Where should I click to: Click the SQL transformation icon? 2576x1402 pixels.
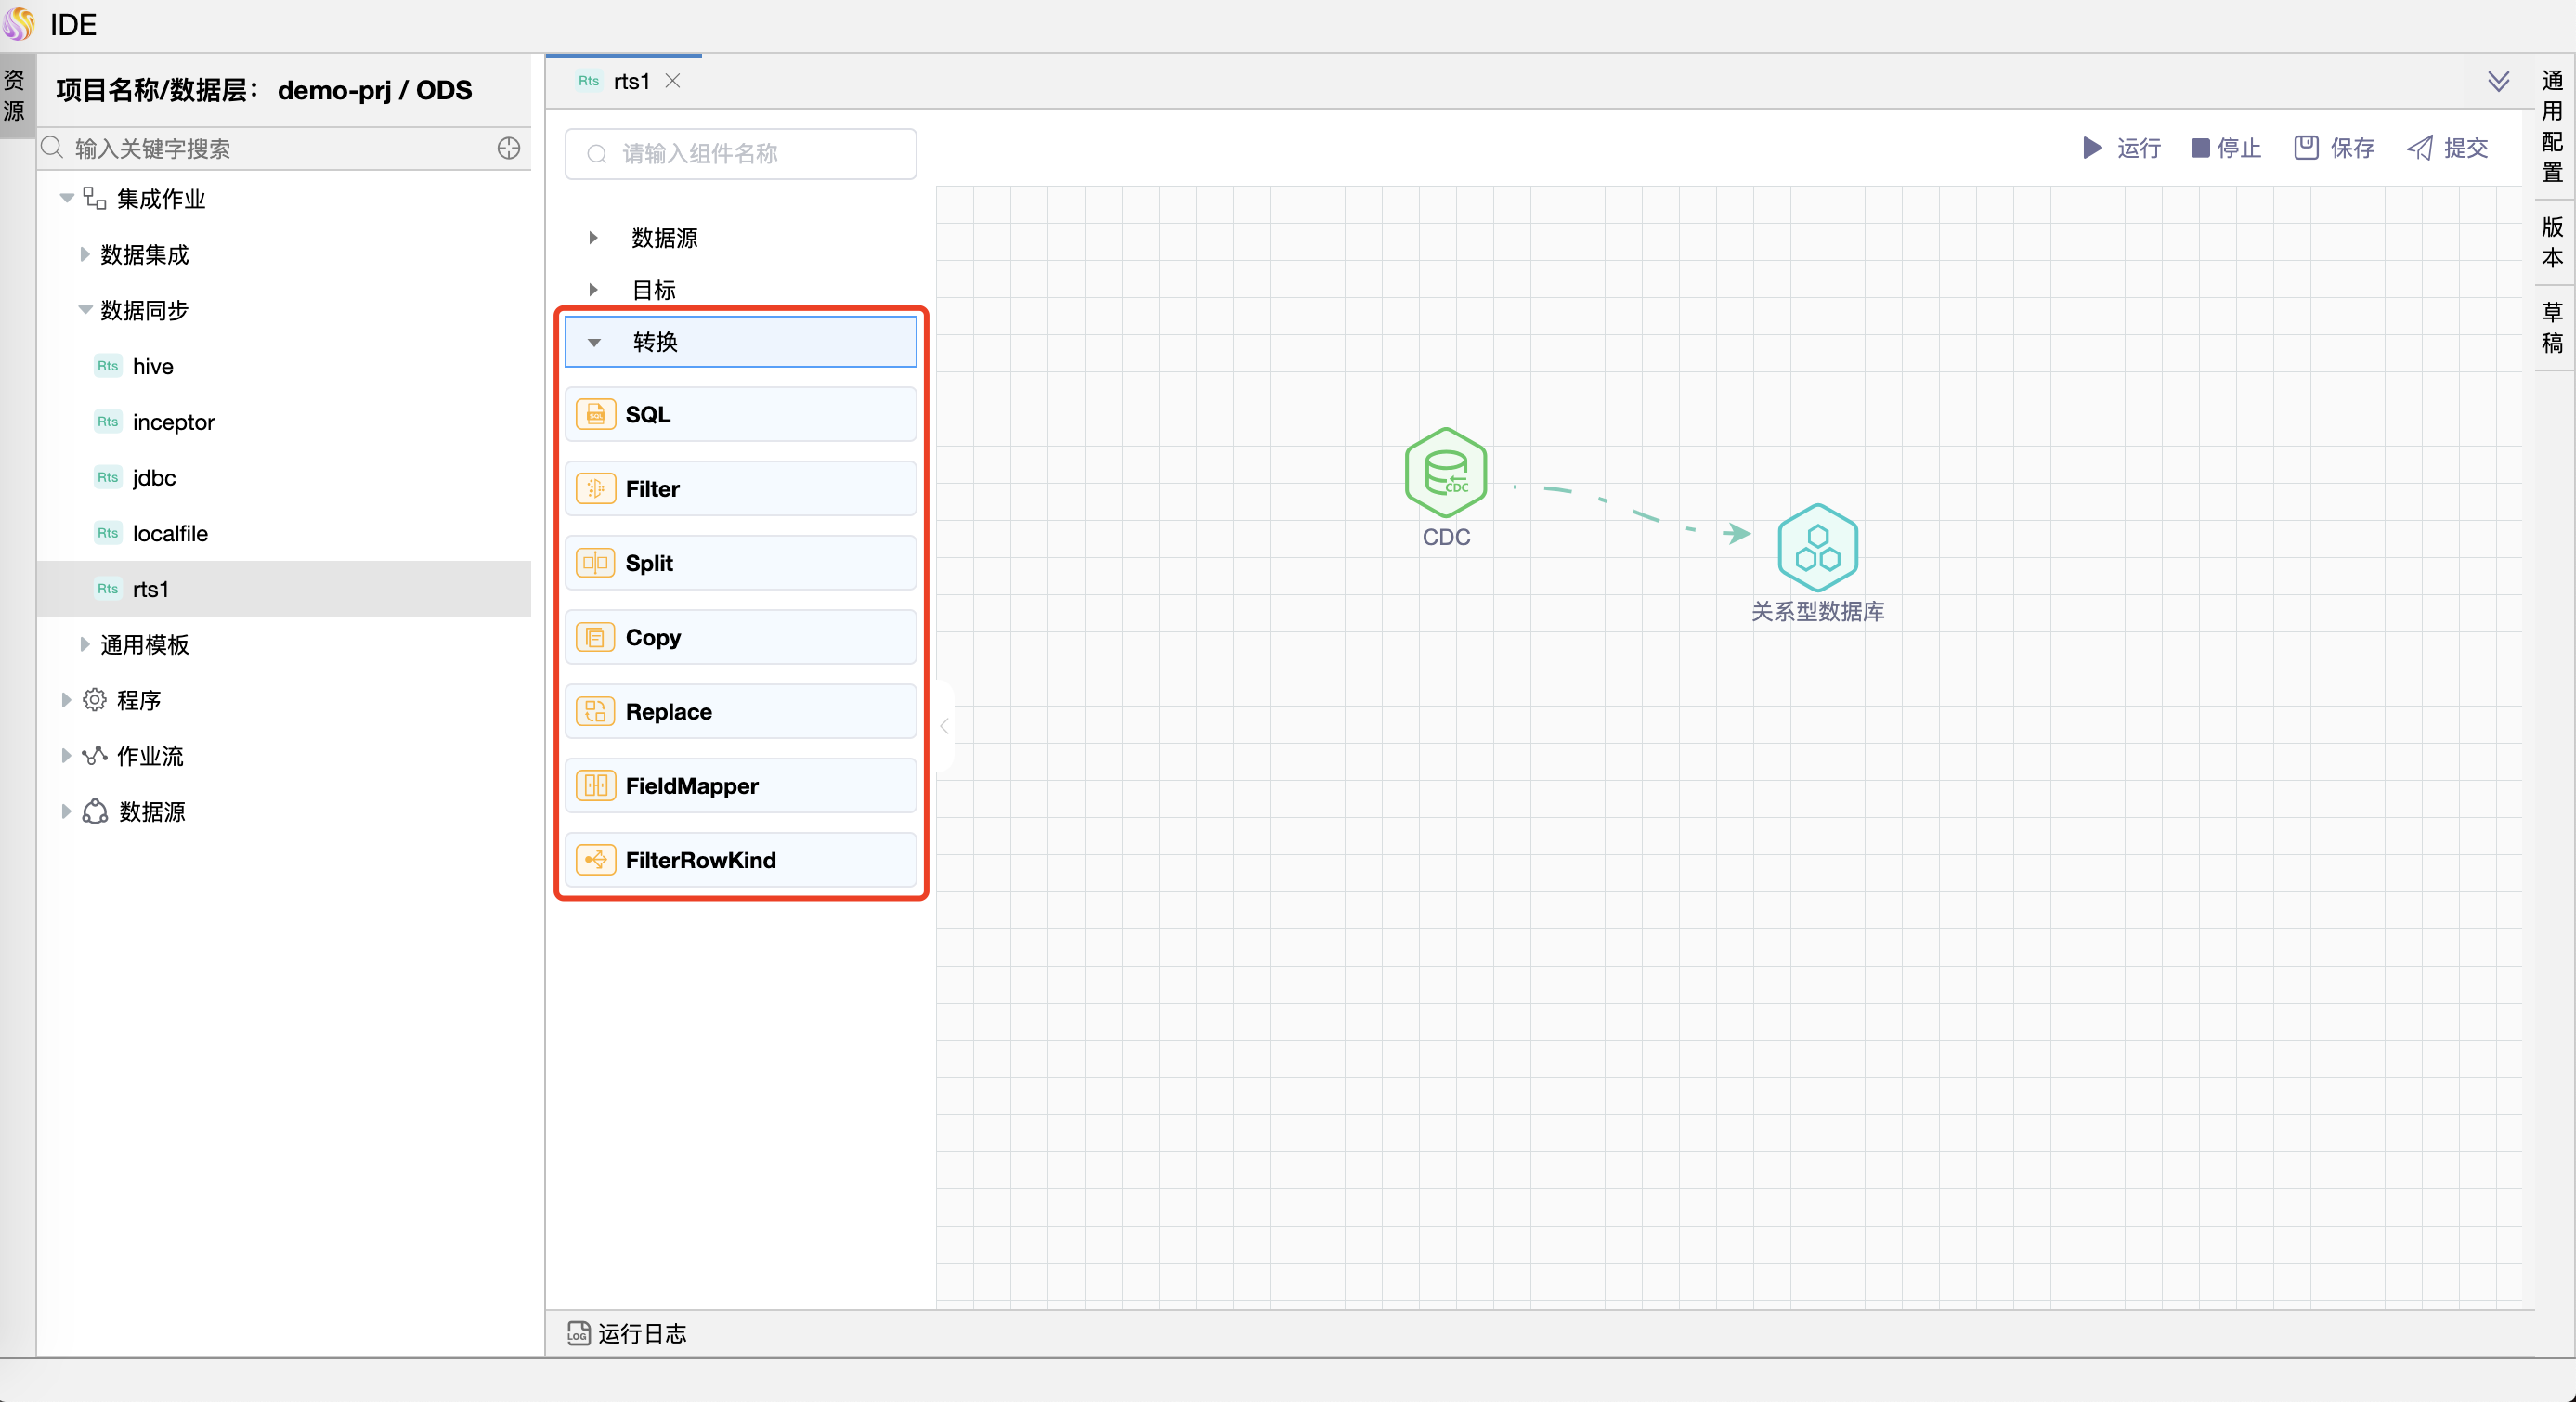click(x=595, y=414)
